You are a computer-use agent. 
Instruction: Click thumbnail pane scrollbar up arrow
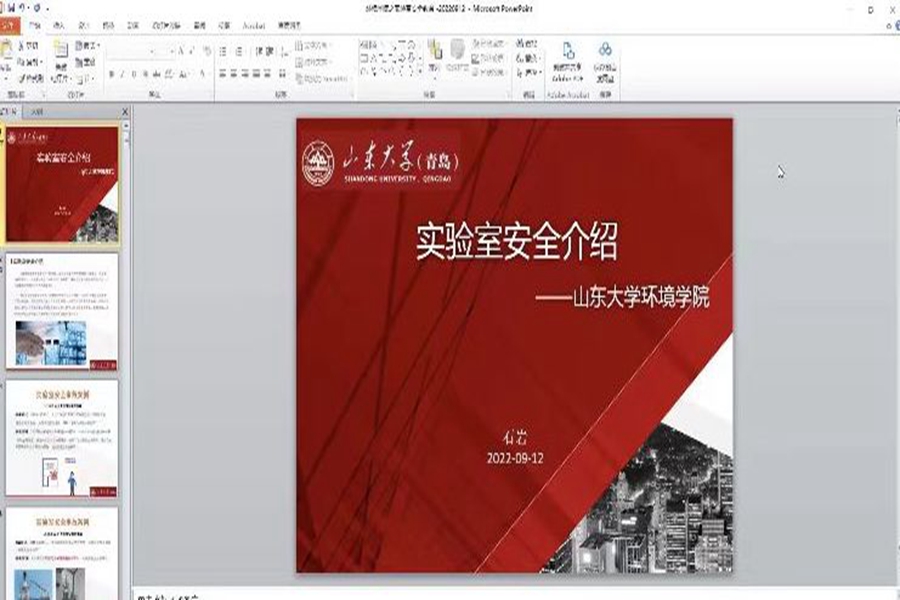pos(126,125)
